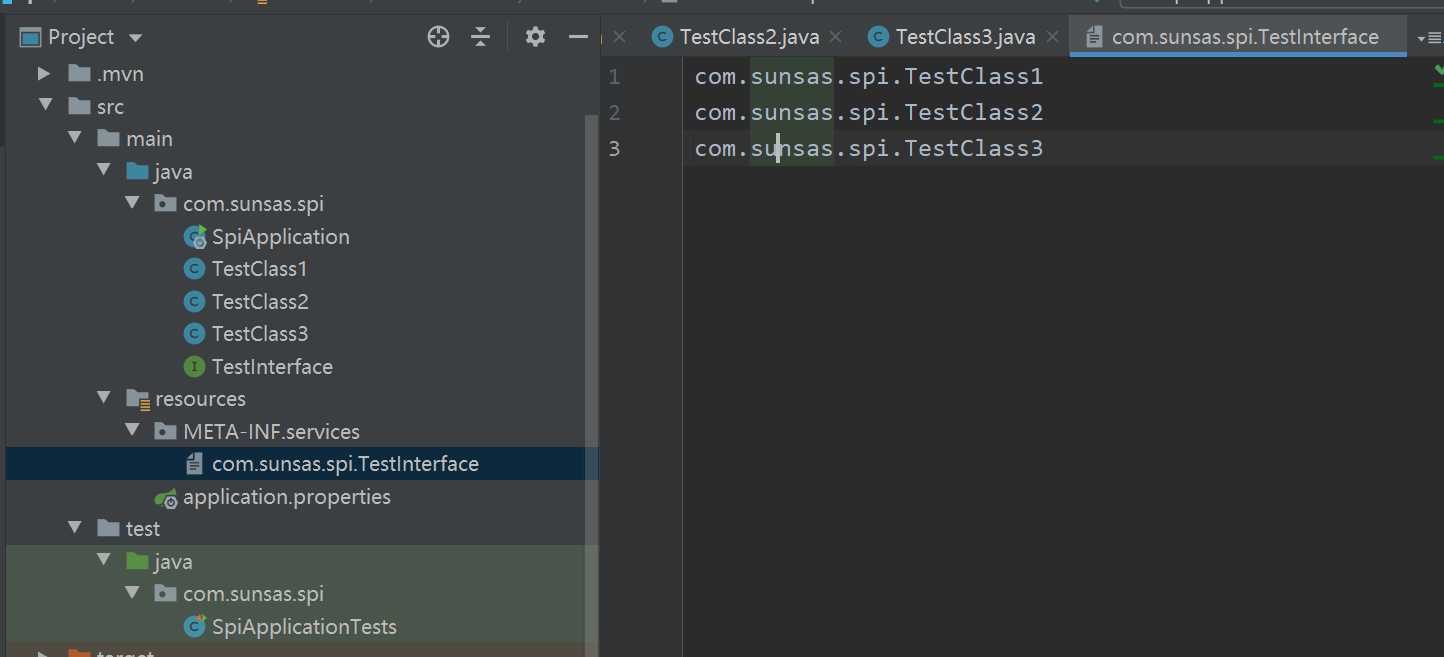Collapse the main java folder arrow
Viewport: 1444px width, 657px height.
[x=103, y=171]
